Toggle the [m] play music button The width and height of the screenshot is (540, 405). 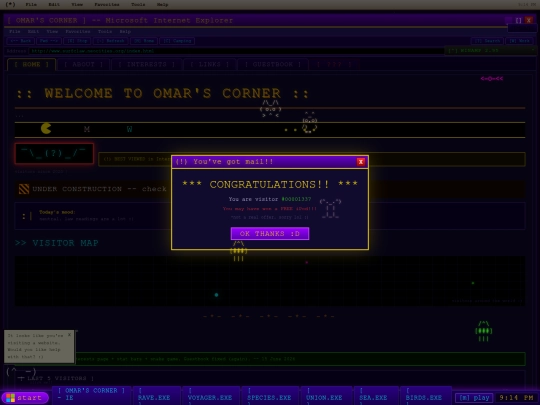tap(474, 398)
